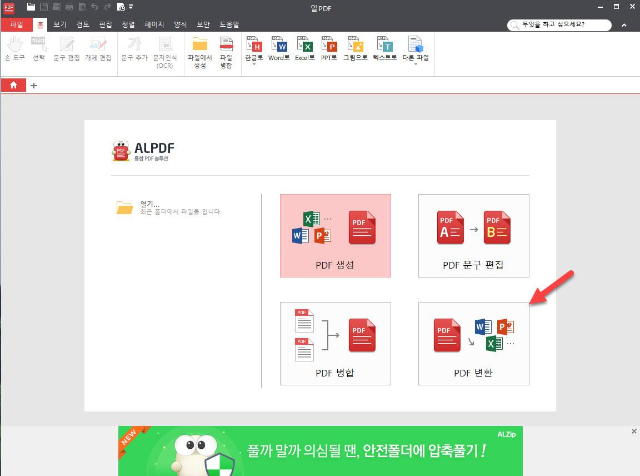Screen dimensions: 640x476
Task: Switch to the 도움말 (Help) ribbon tab
Action: 229,25
